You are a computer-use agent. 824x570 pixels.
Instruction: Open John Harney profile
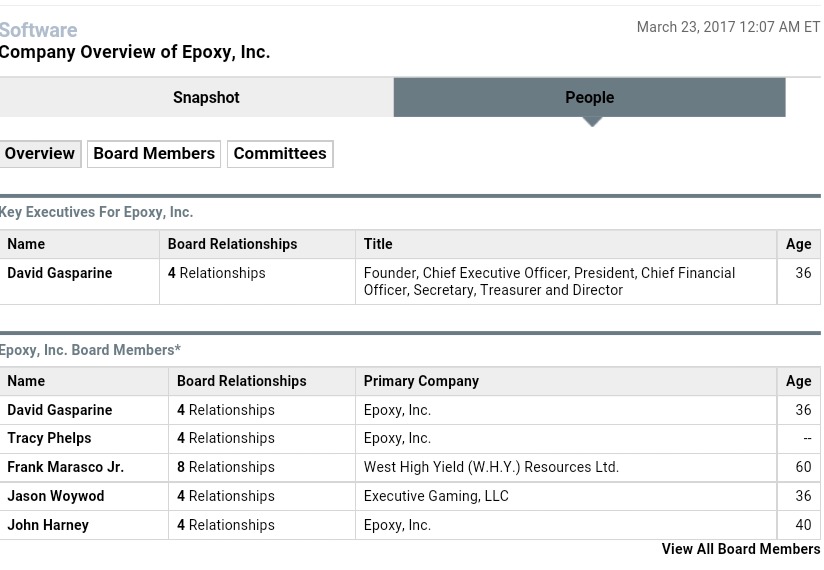pos(48,525)
